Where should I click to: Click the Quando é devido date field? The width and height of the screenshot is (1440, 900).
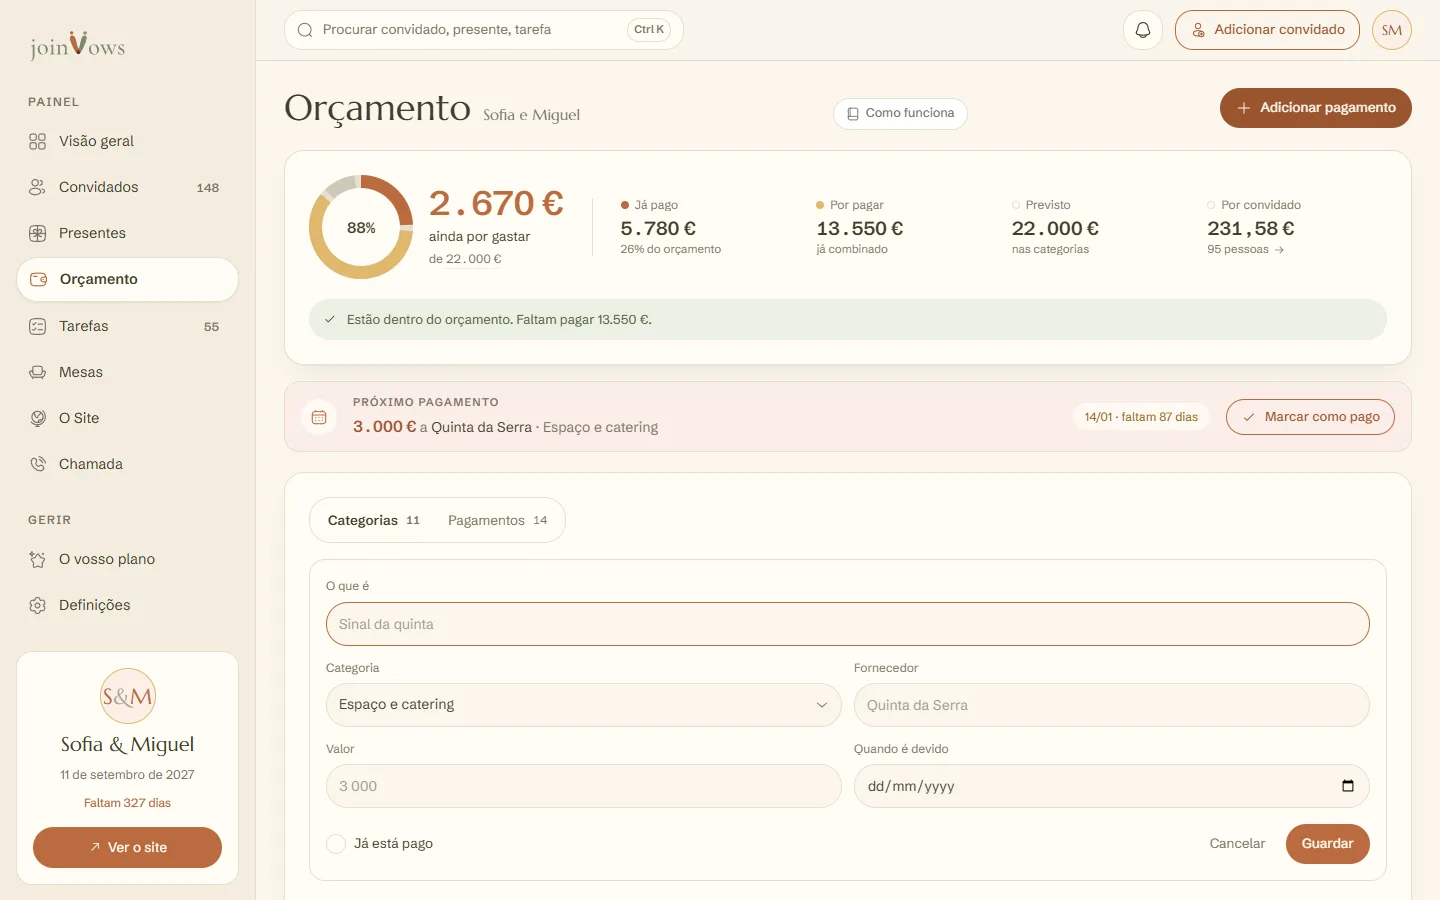(1112, 786)
